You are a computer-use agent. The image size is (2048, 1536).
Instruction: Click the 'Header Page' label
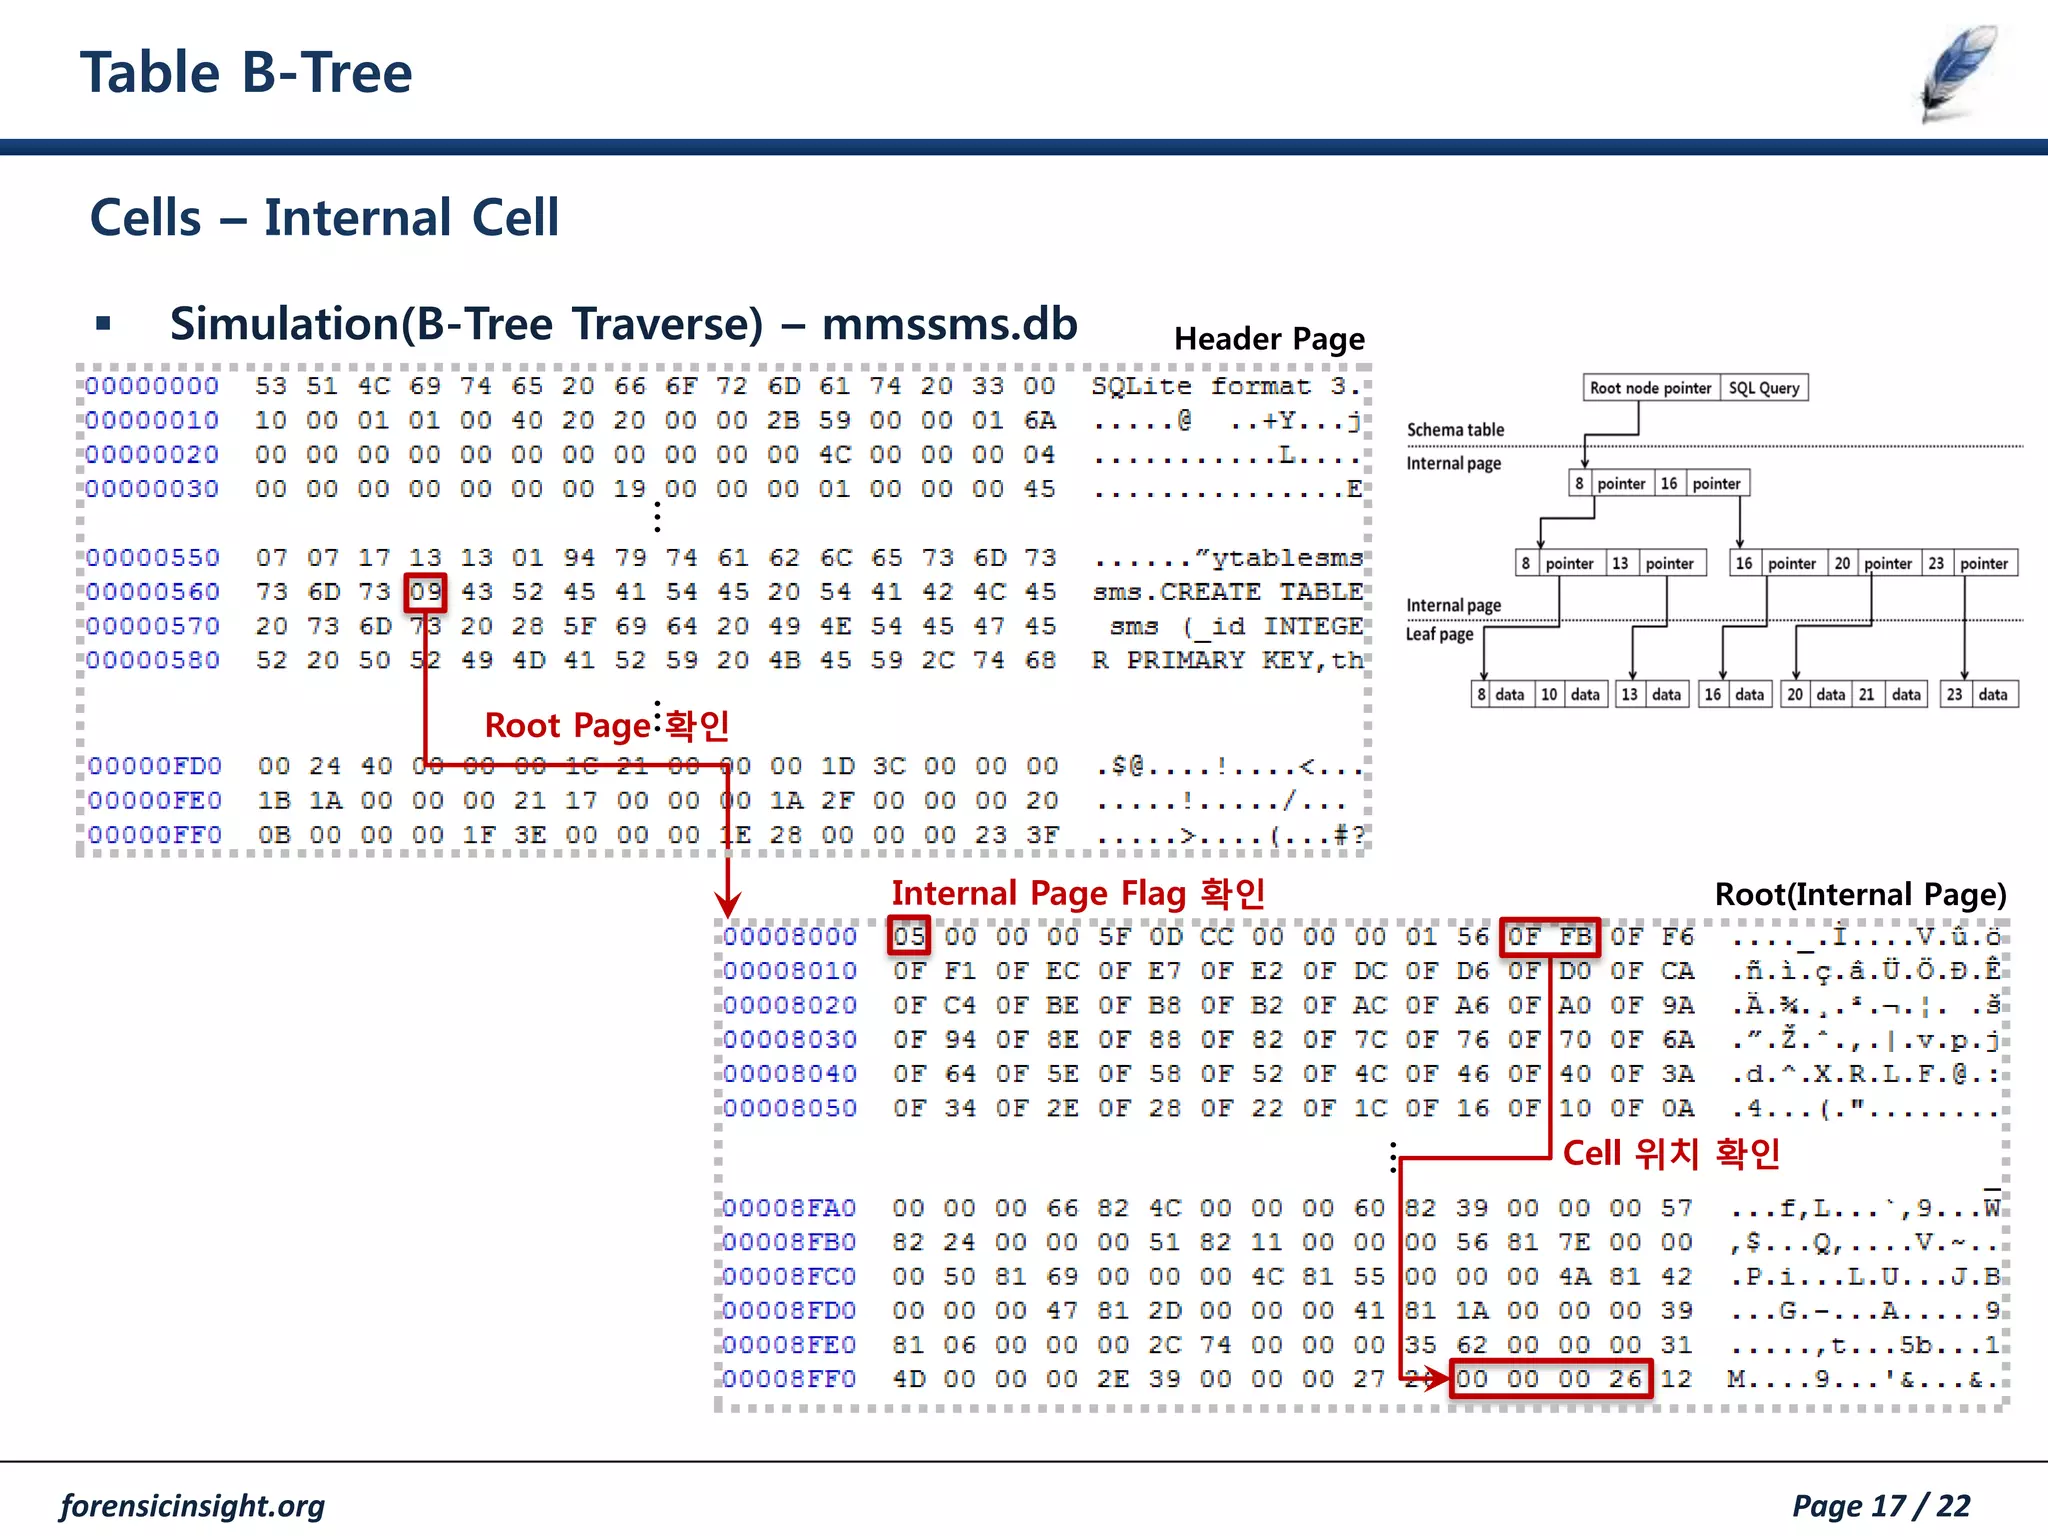click(1269, 339)
